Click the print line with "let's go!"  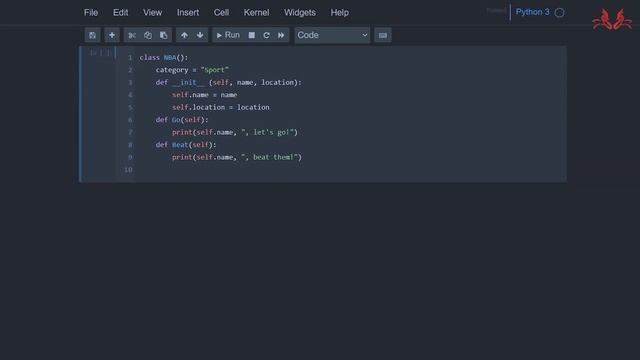[x=235, y=132]
